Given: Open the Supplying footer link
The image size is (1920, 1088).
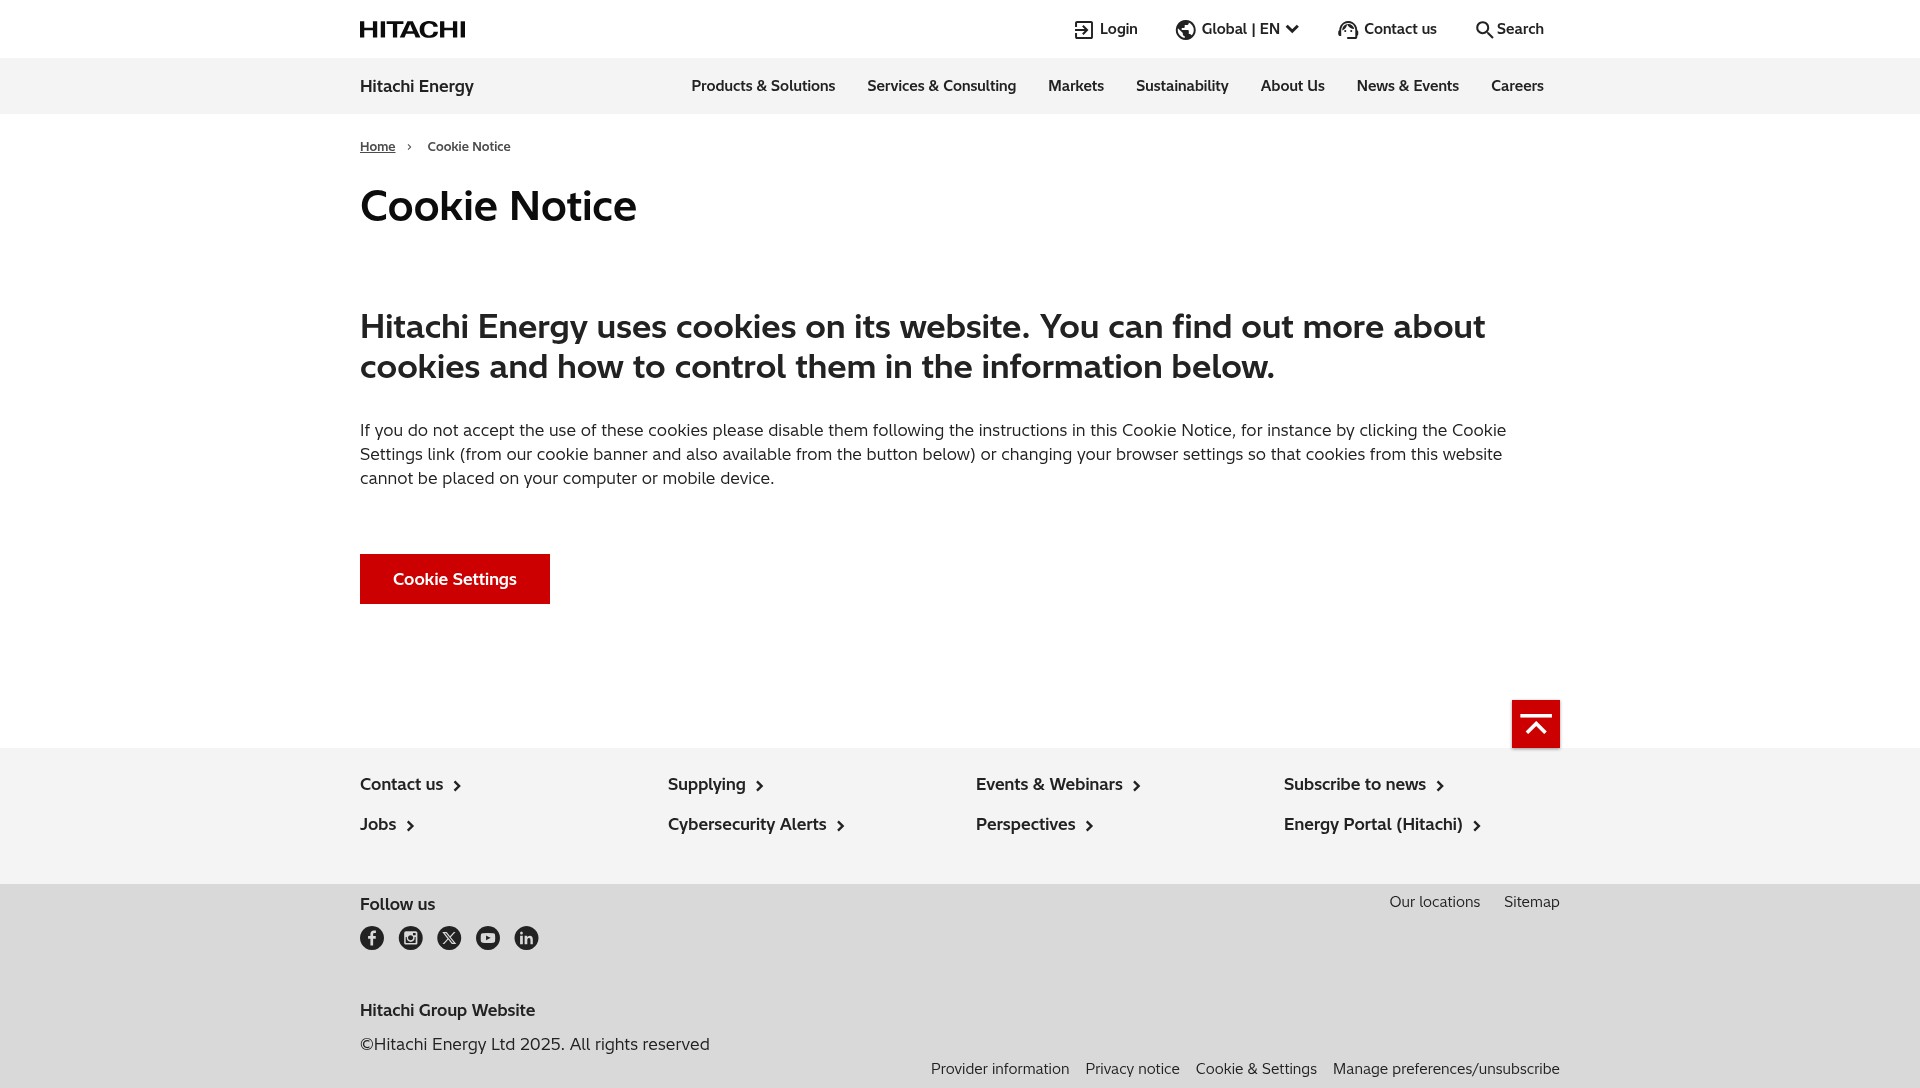Looking at the screenshot, I should coord(715,785).
